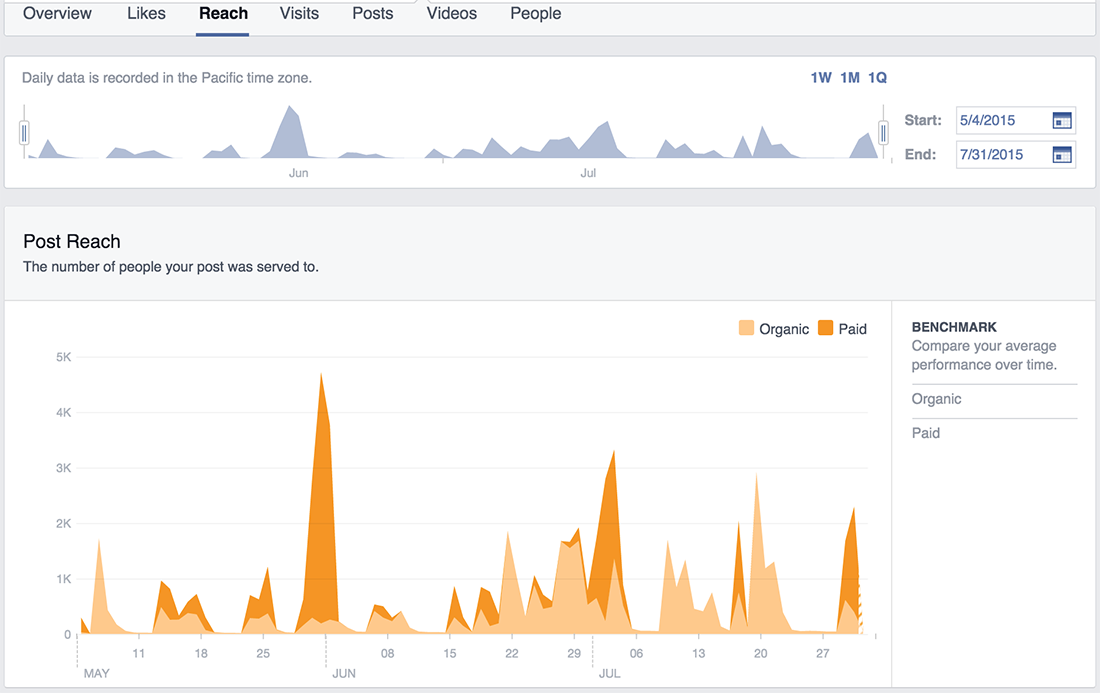Click the Start: label
This screenshot has width=1100, height=693.
click(x=923, y=120)
